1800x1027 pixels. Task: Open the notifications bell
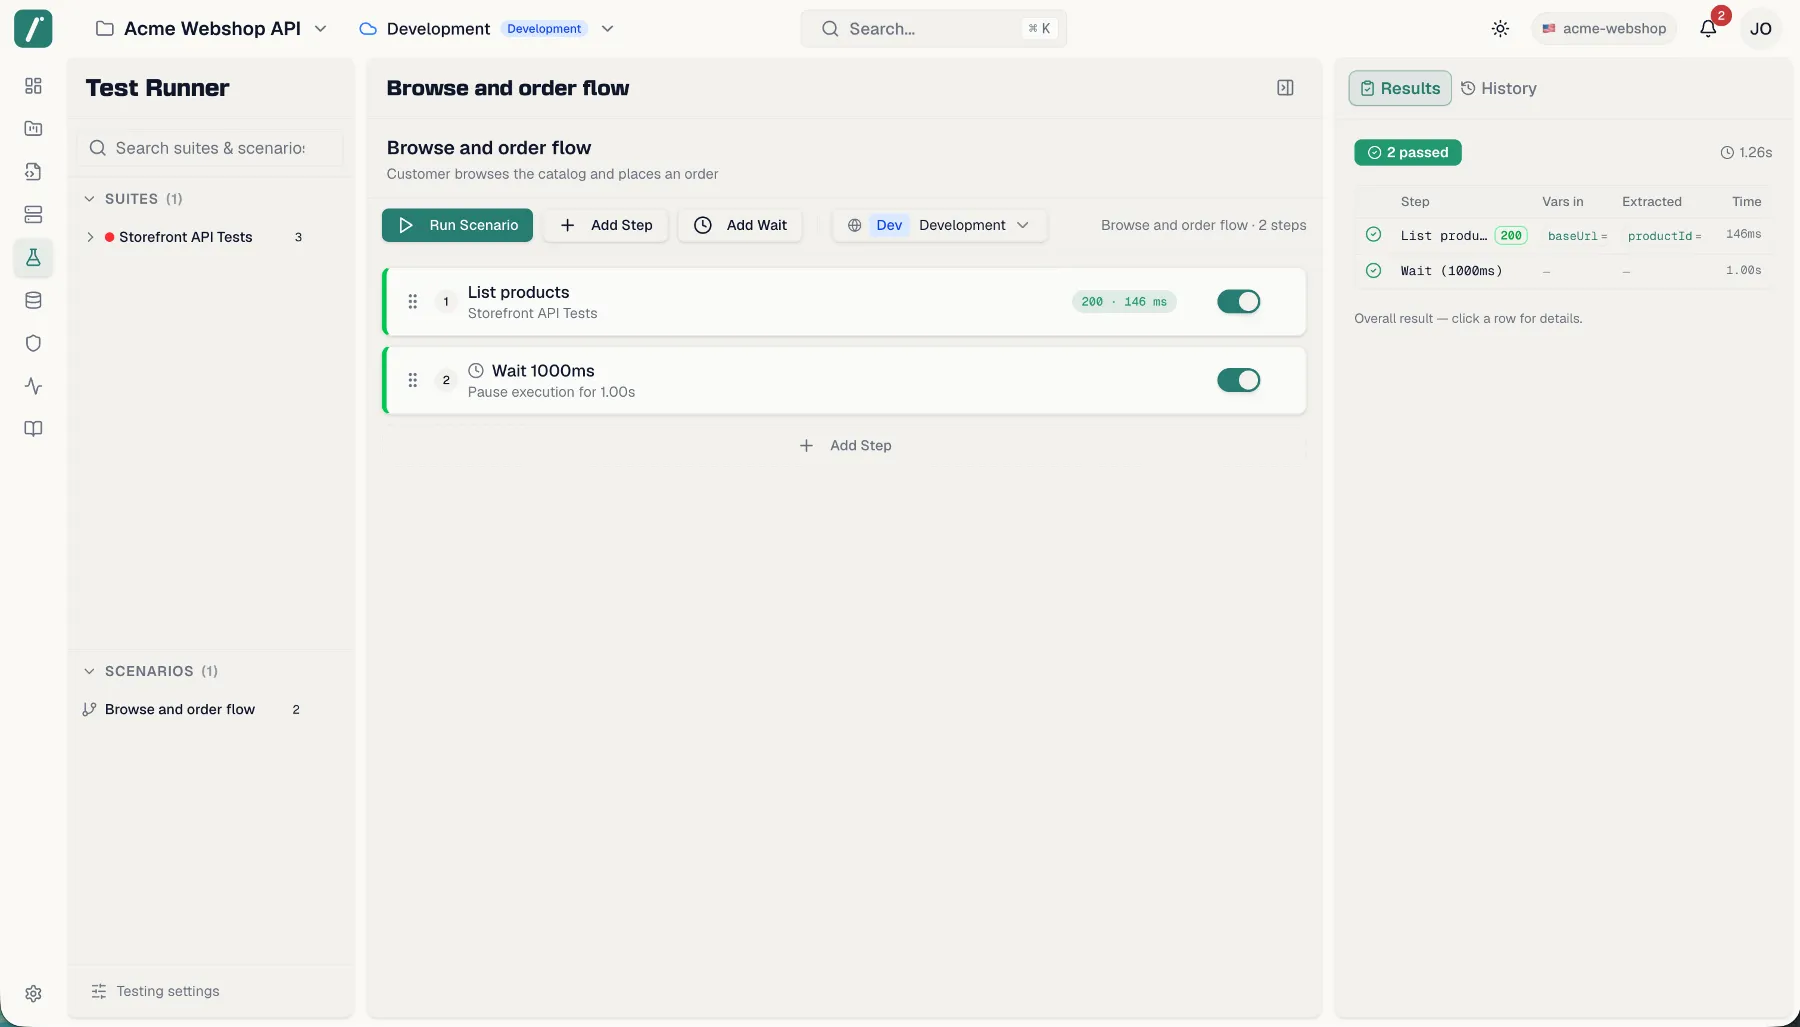coord(1708,29)
